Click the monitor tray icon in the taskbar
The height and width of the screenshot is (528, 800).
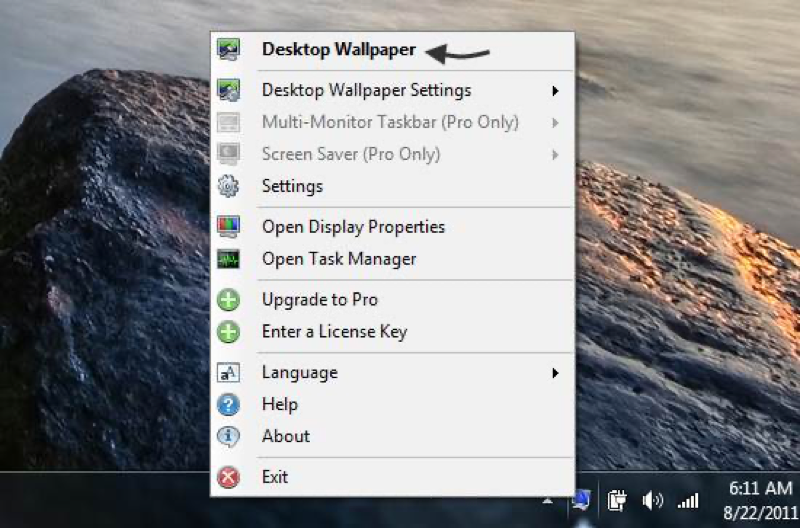coord(582,501)
